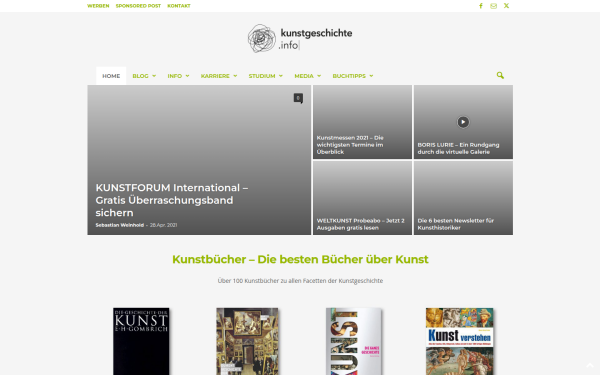Screen dimensions: 600x375
Task: Open the Gombrich Geschichte der Kunst book
Action: [x=141, y=341]
